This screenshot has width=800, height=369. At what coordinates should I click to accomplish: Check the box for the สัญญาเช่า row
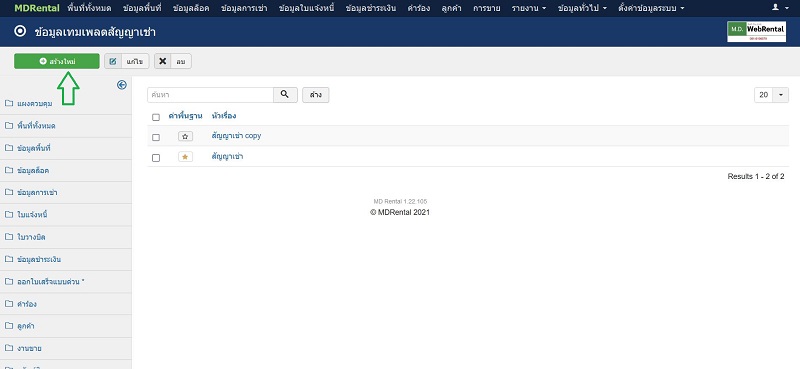[156, 158]
